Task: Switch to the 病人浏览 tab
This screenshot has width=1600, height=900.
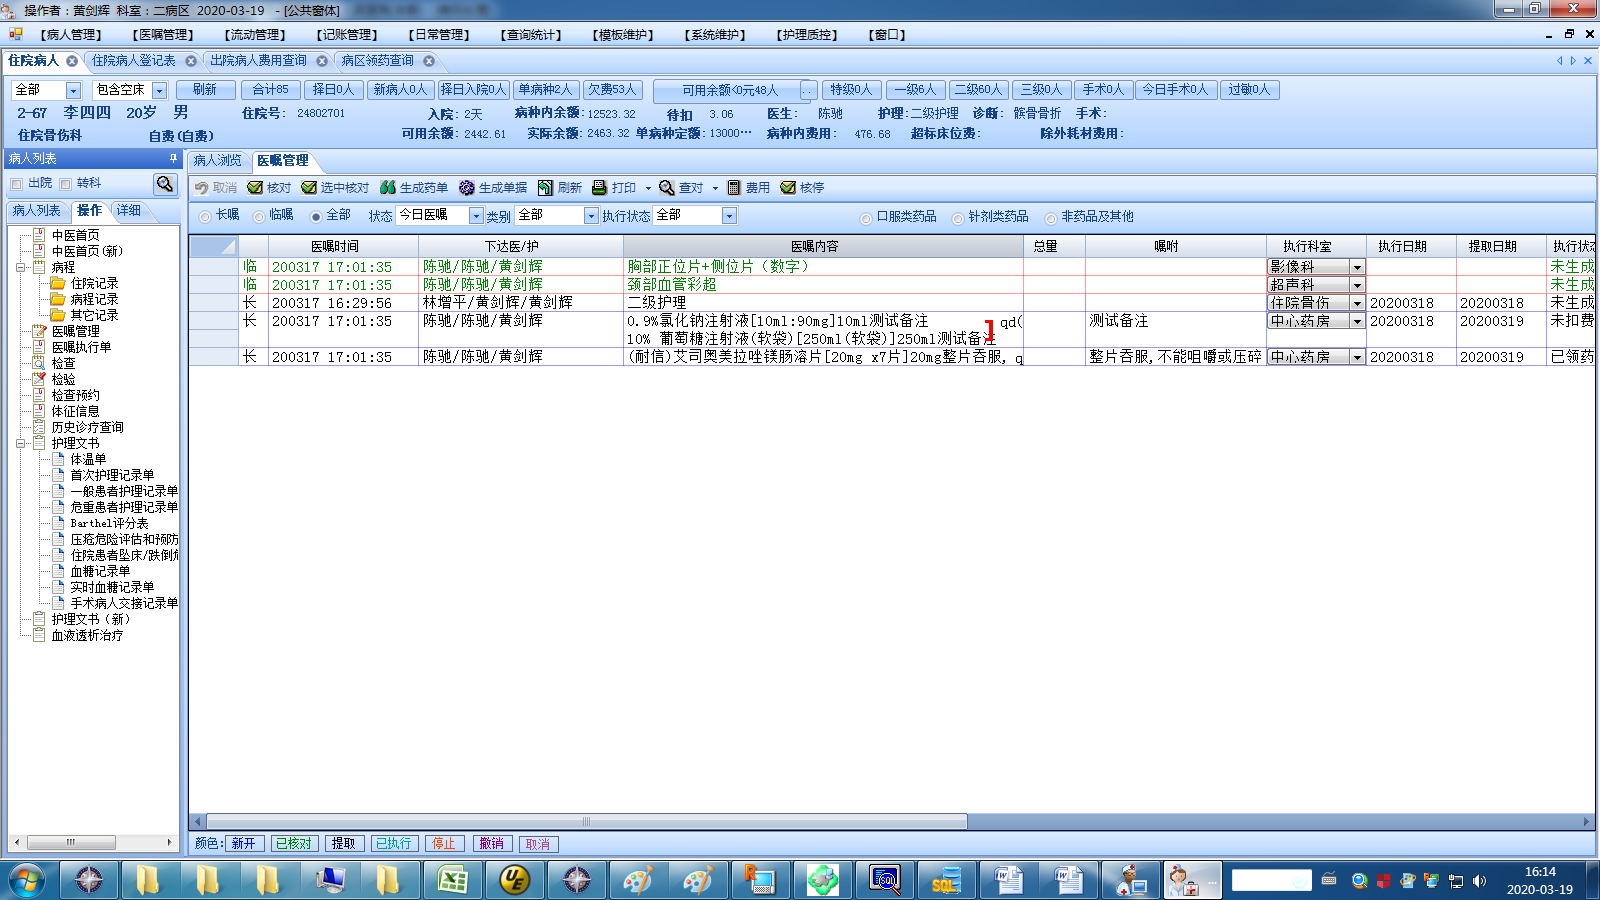Action: click(218, 160)
